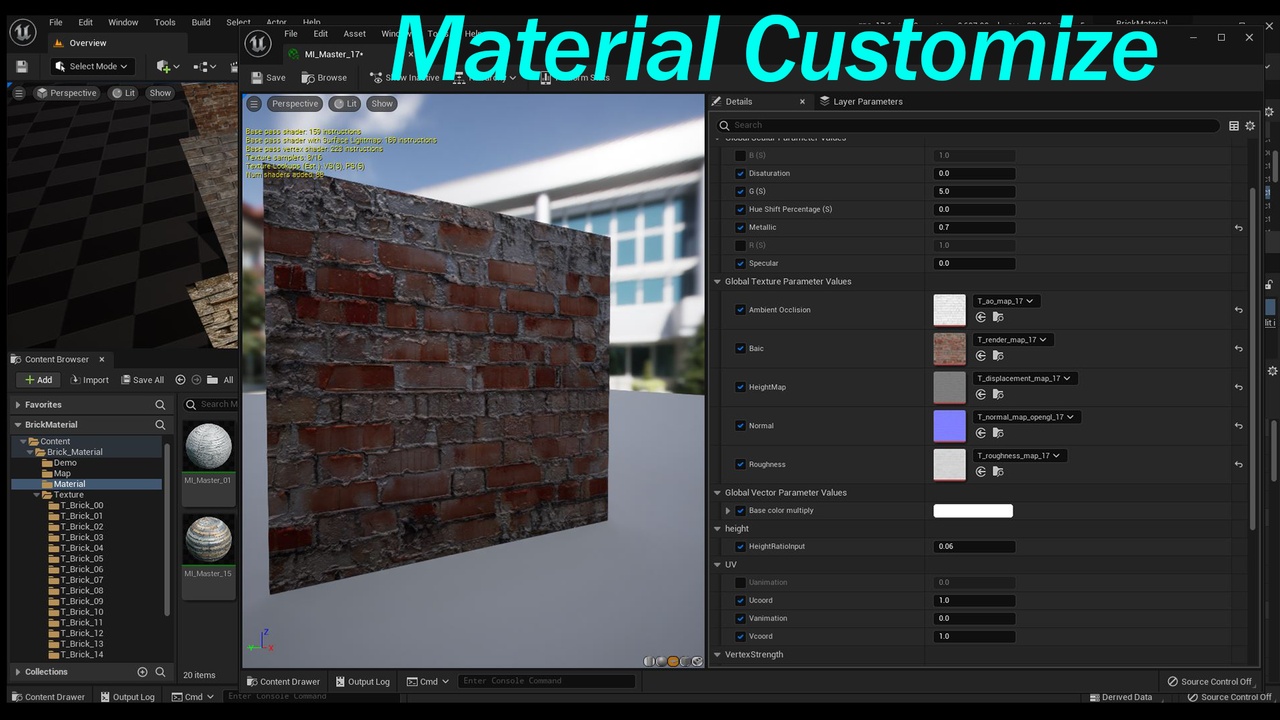Open the viewport options hamburger menu in material editor

pos(254,104)
